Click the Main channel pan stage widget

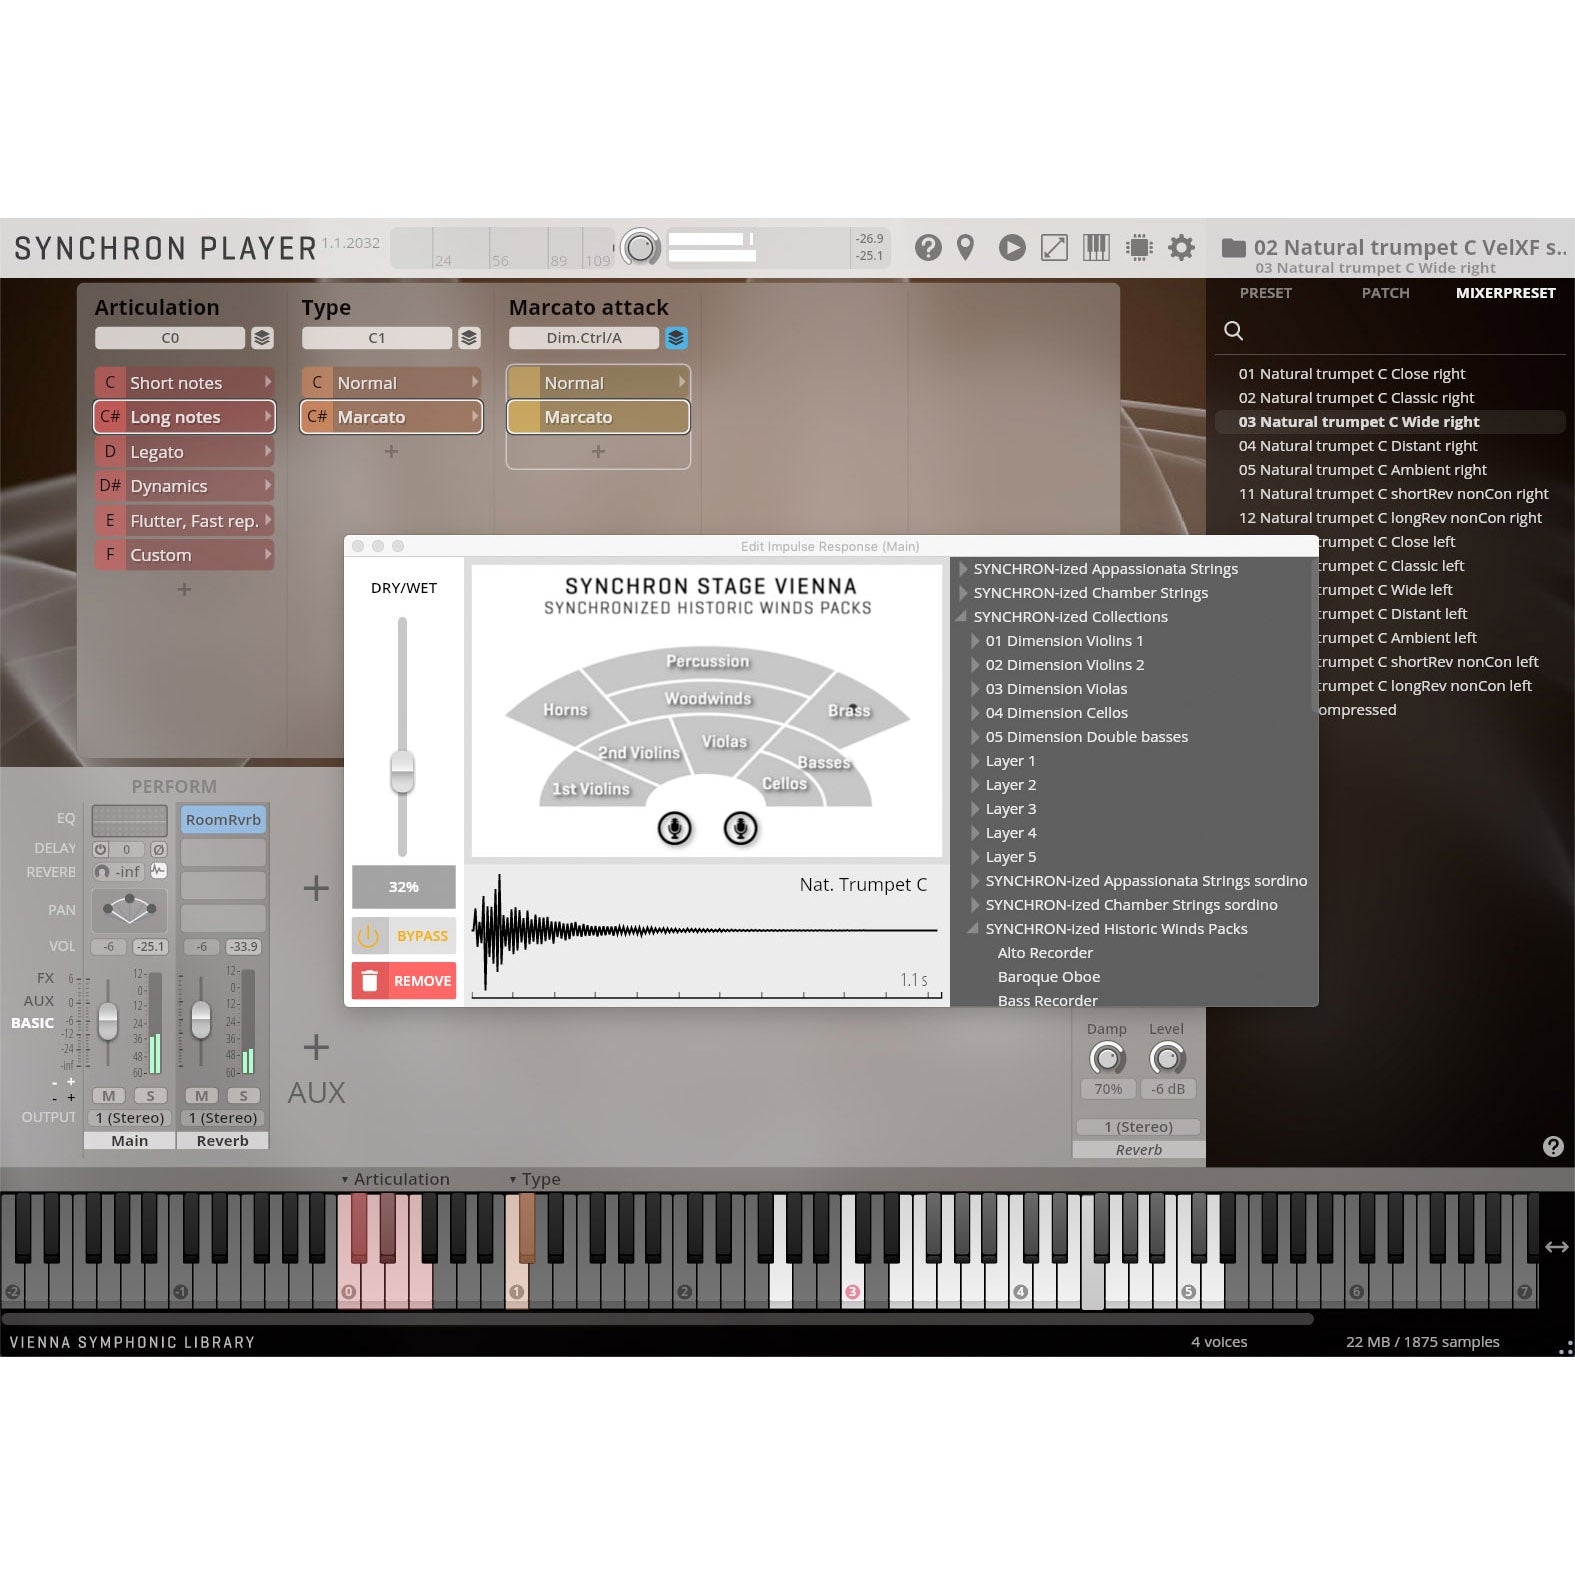(130, 909)
